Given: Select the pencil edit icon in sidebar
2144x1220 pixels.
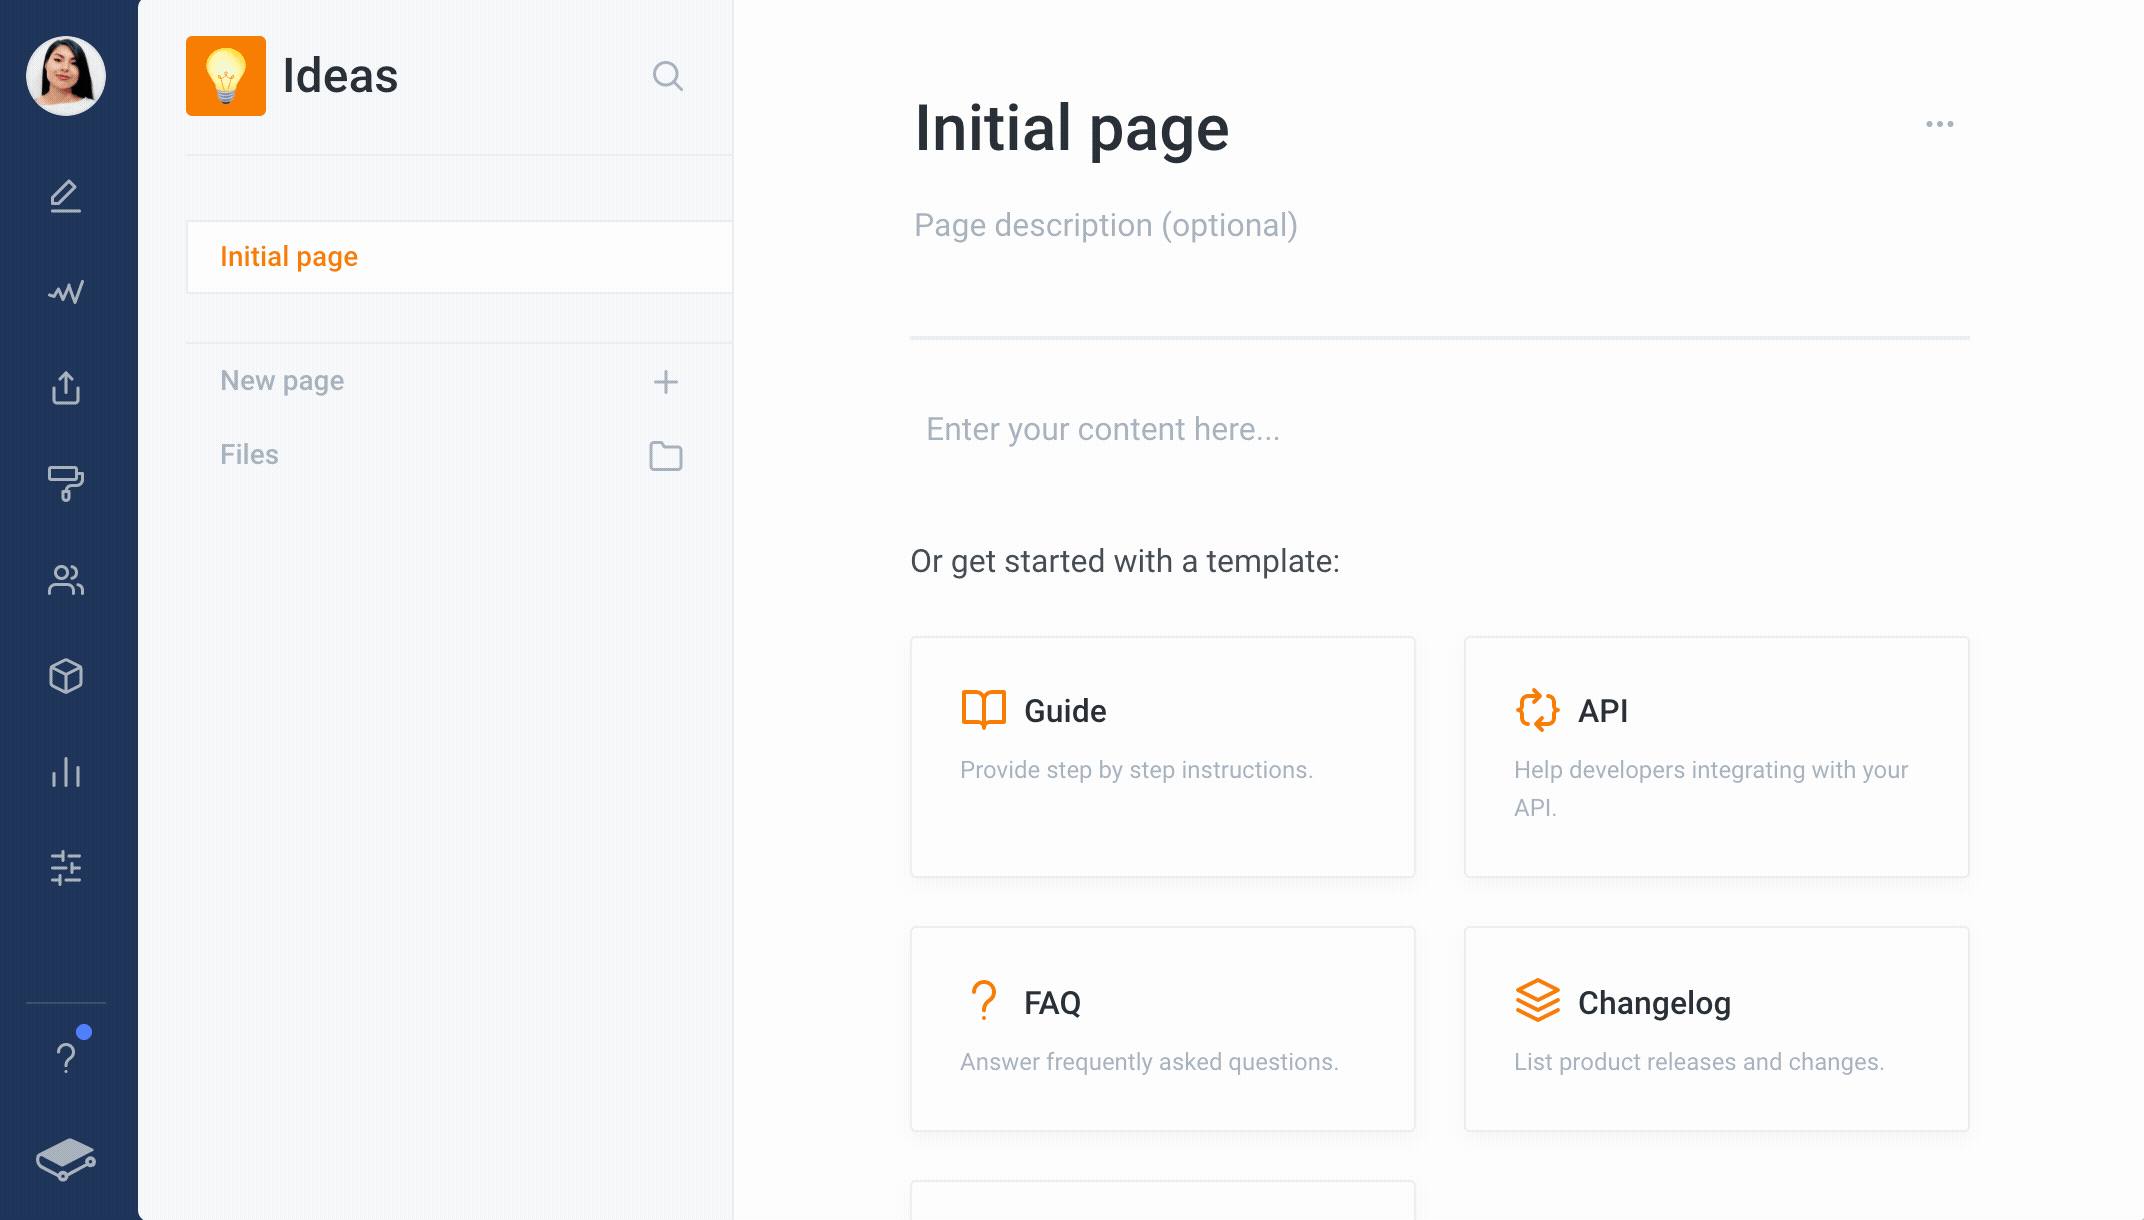Looking at the screenshot, I should 65,196.
